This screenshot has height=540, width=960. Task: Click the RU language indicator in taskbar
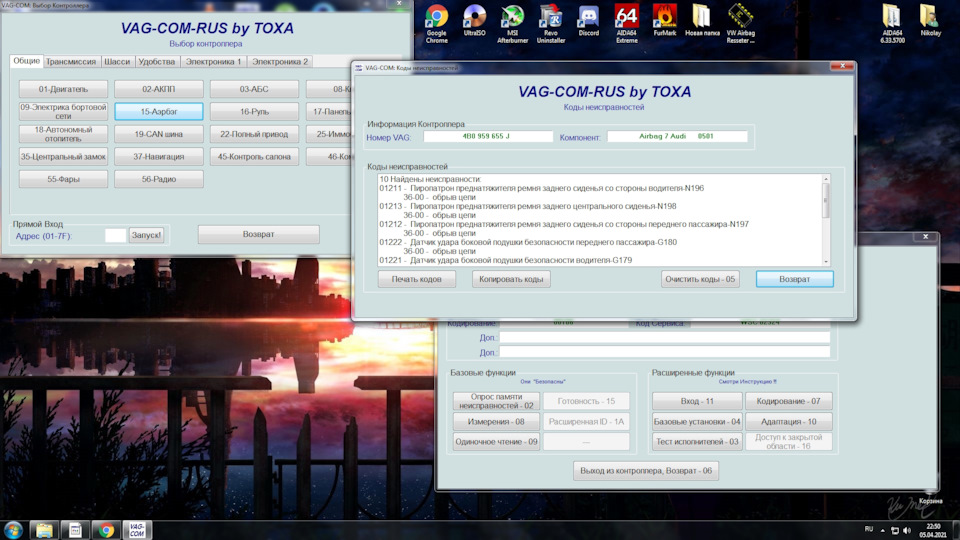(868, 529)
